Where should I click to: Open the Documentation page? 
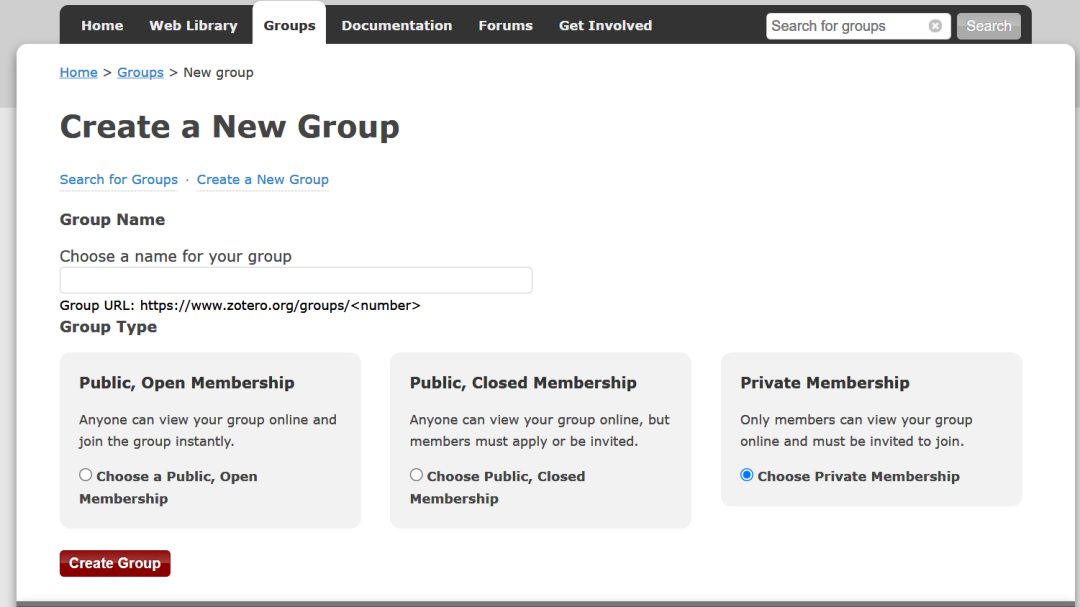coord(396,25)
